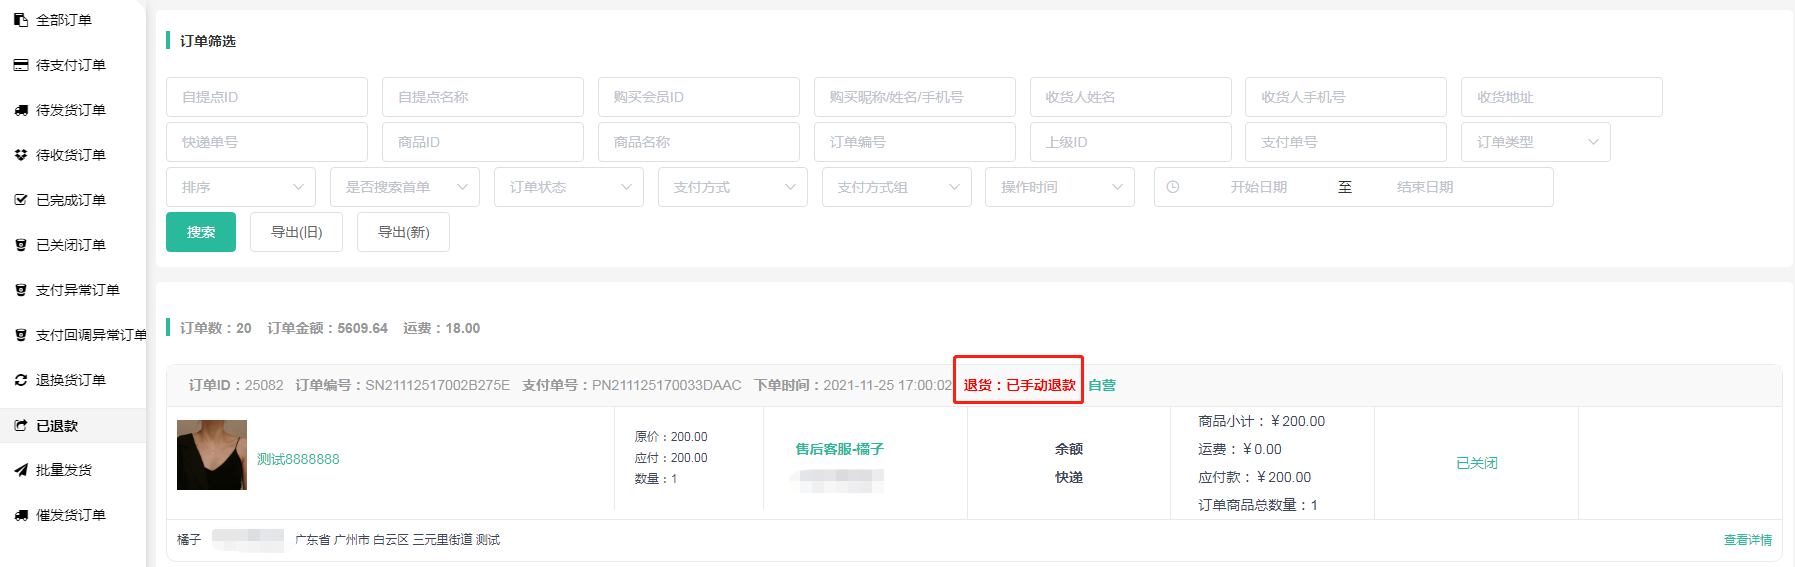1795x567 pixels.
Task: Focus the 商品ID input
Action: click(483, 142)
